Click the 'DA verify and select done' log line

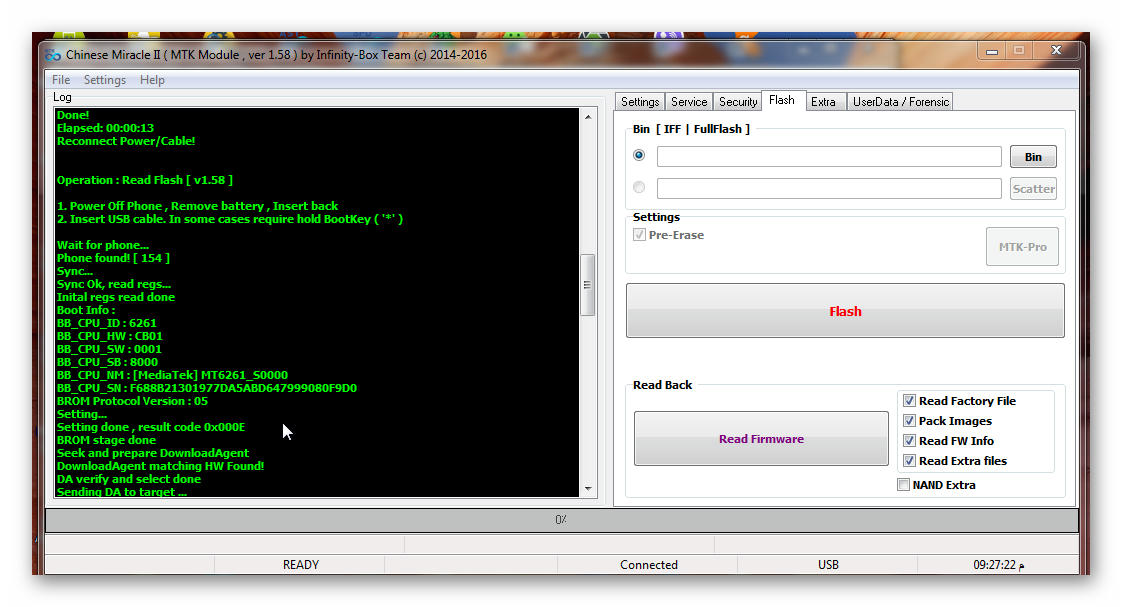tap(129, 479)
